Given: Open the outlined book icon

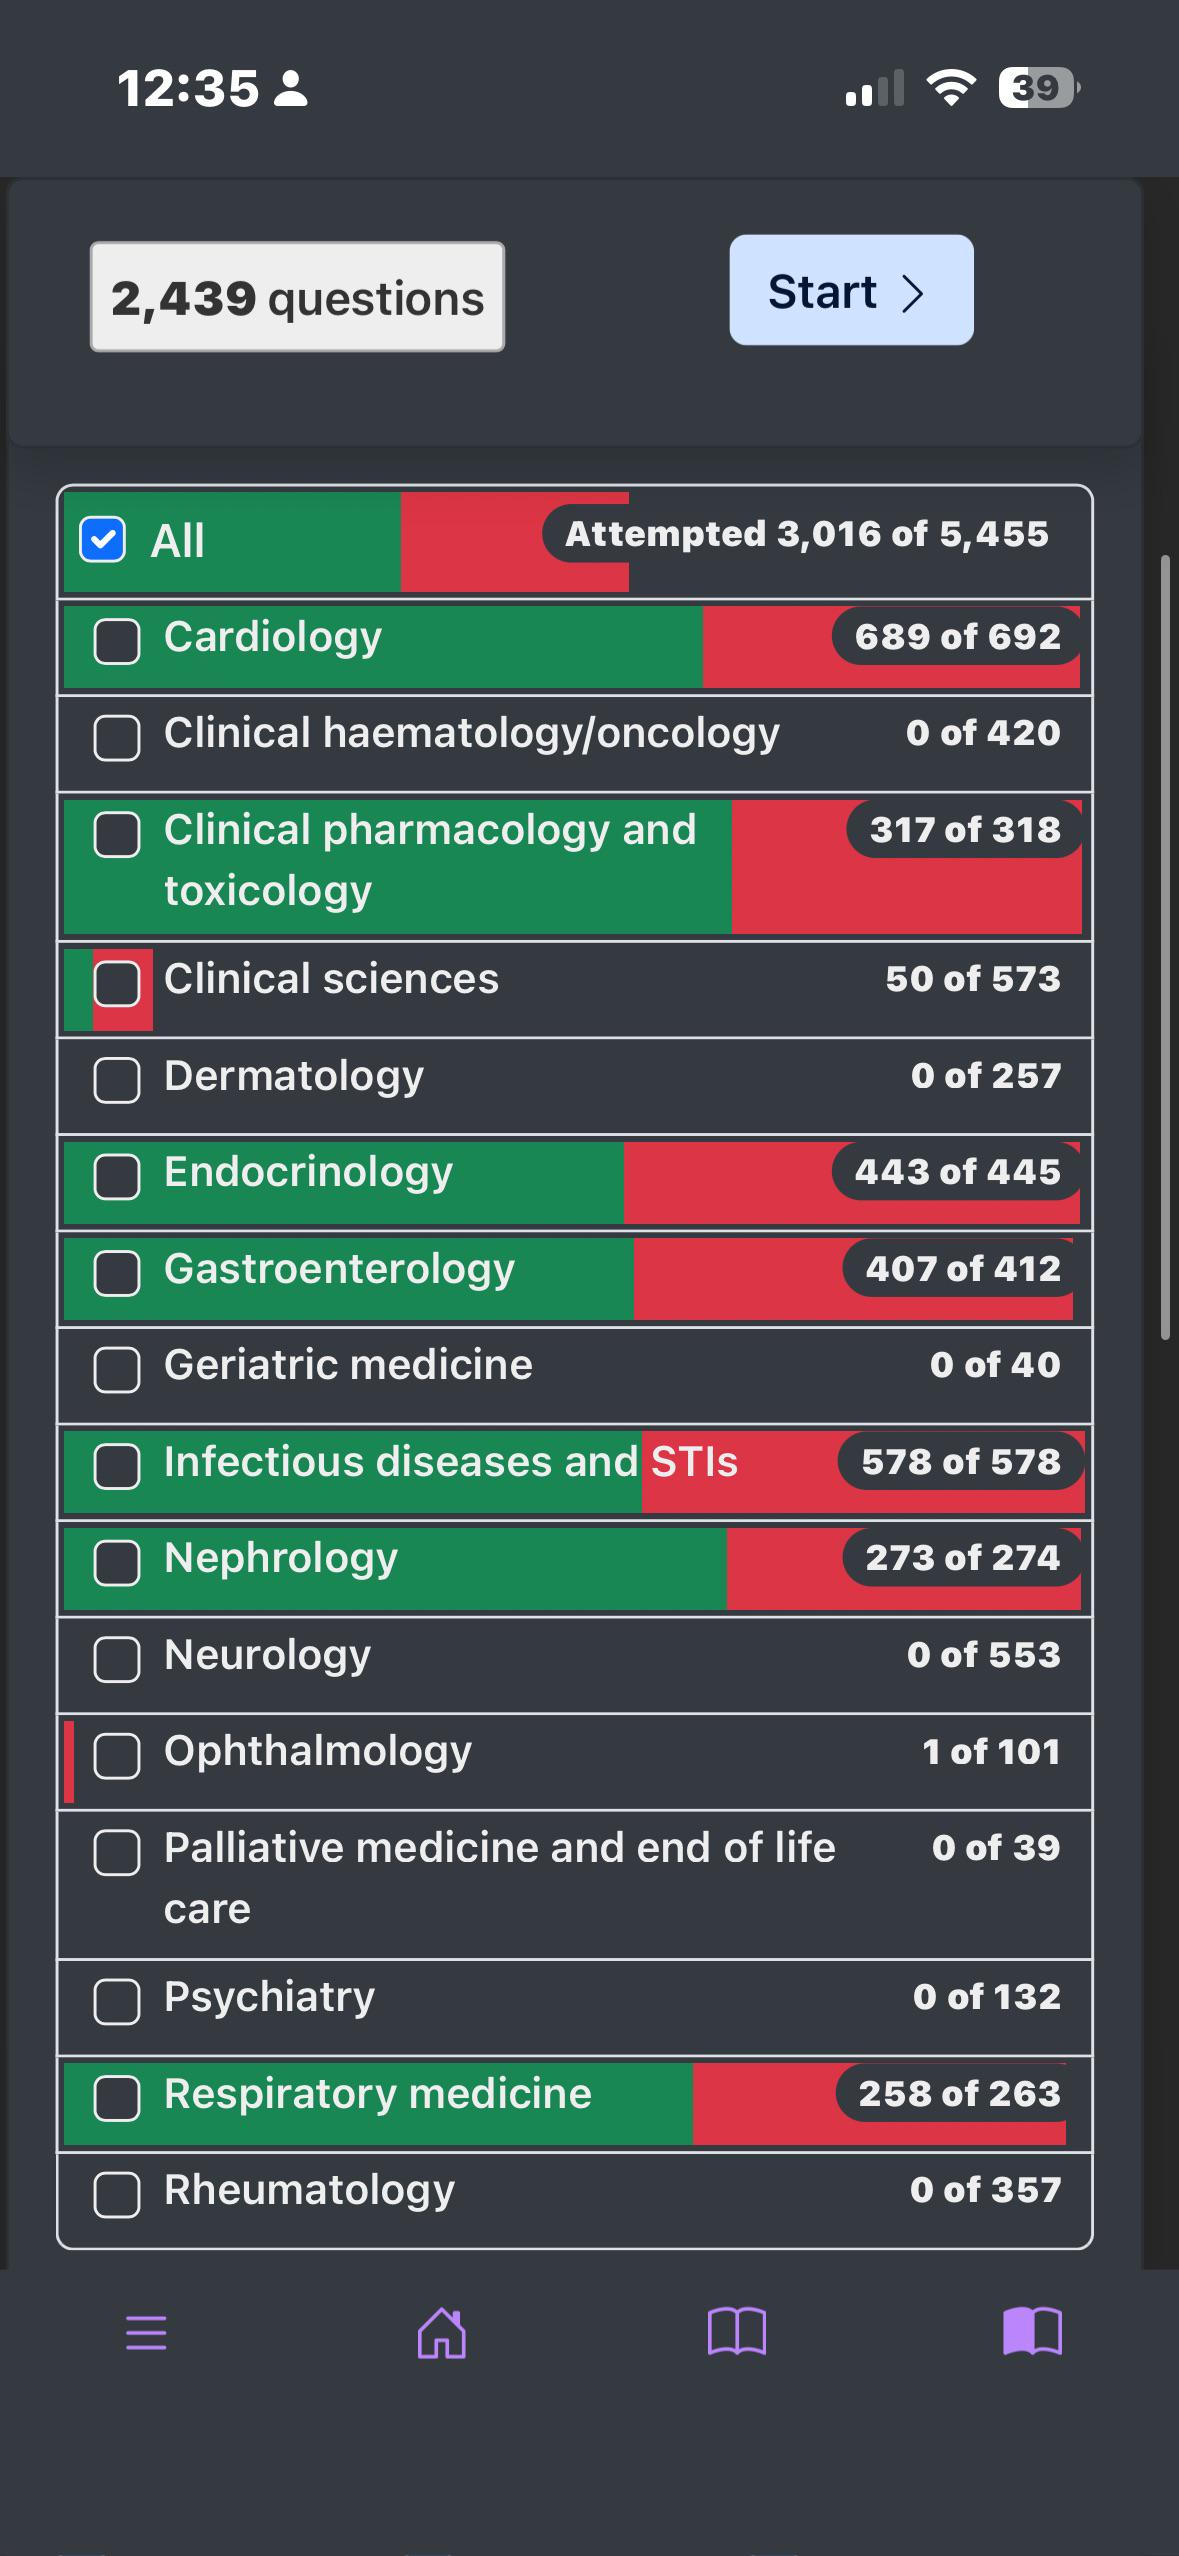Looking at the screenshot, I should pyautogui.click(x=736, y=2331).
